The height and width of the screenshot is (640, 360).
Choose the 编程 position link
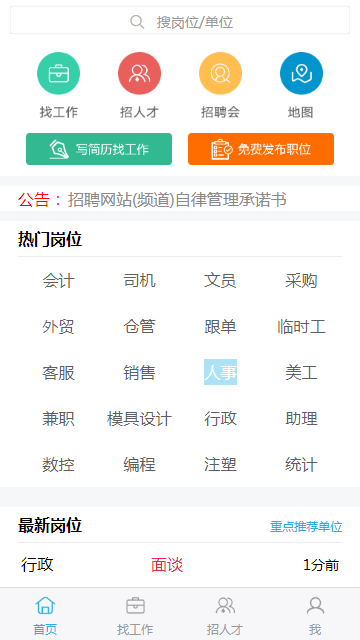click(x=140, y=464)
